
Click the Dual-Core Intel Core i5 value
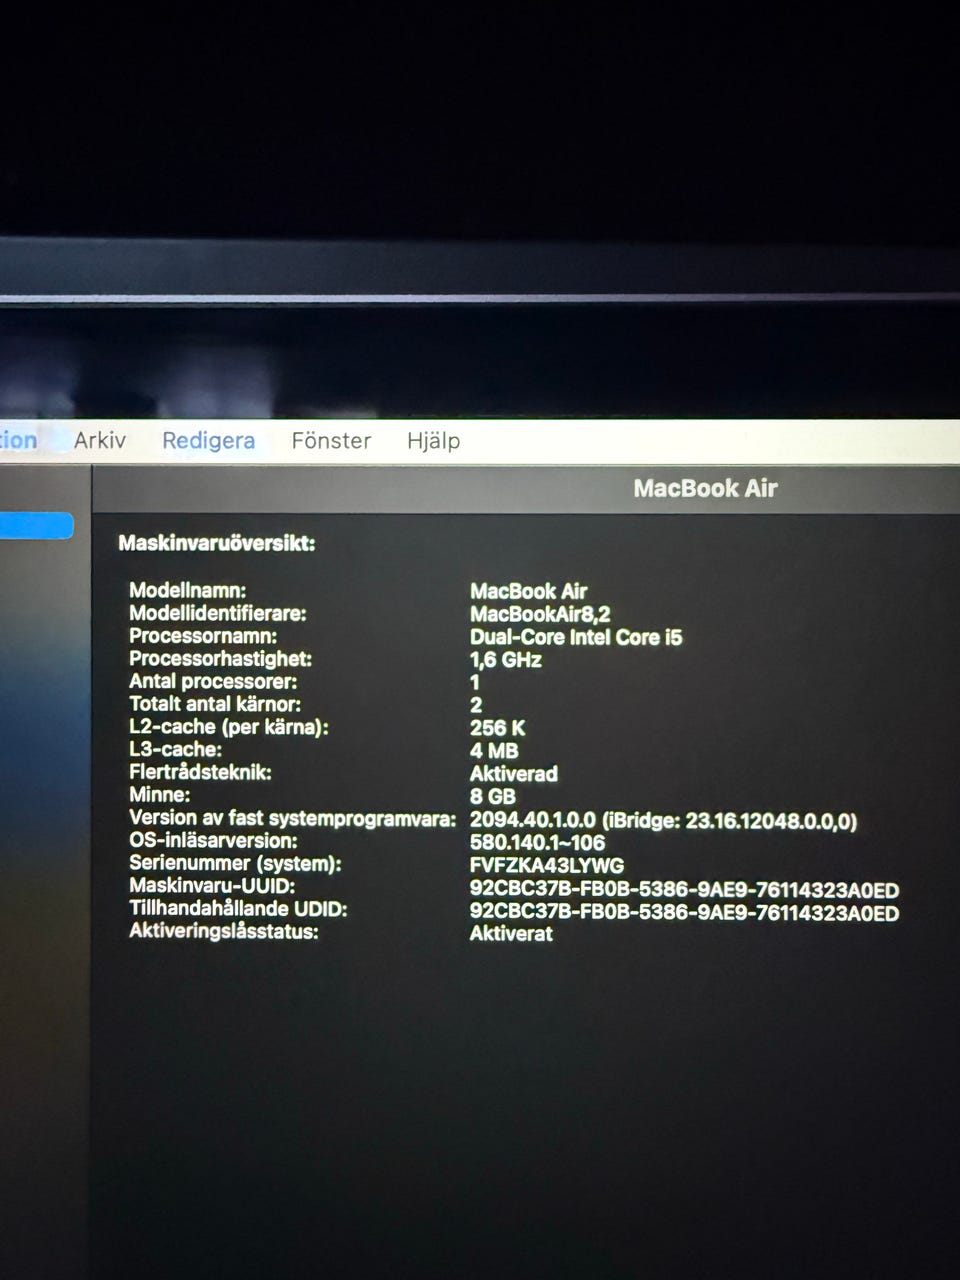coord(576,637)
